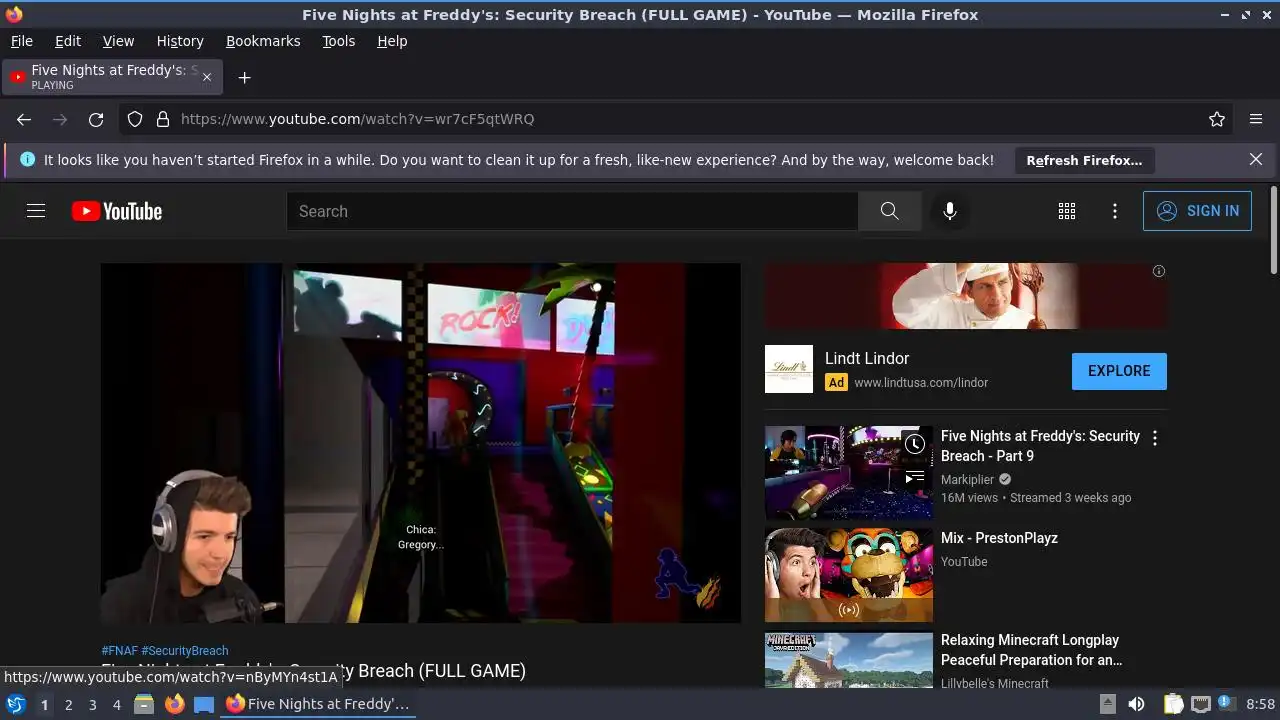Open the Firefox launcher in the taskbar
Screen dimensions: 1280x720
click(175, 704)
